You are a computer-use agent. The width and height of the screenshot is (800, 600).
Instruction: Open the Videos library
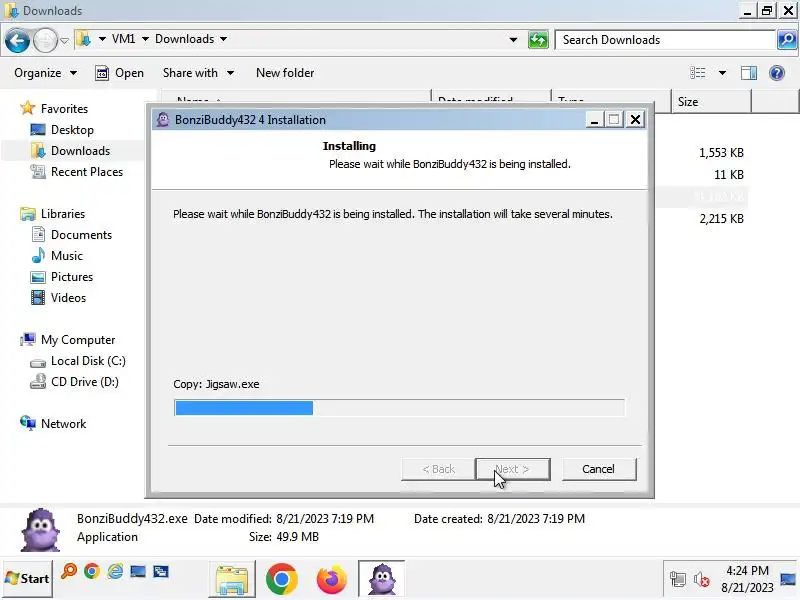click(68, 297)
